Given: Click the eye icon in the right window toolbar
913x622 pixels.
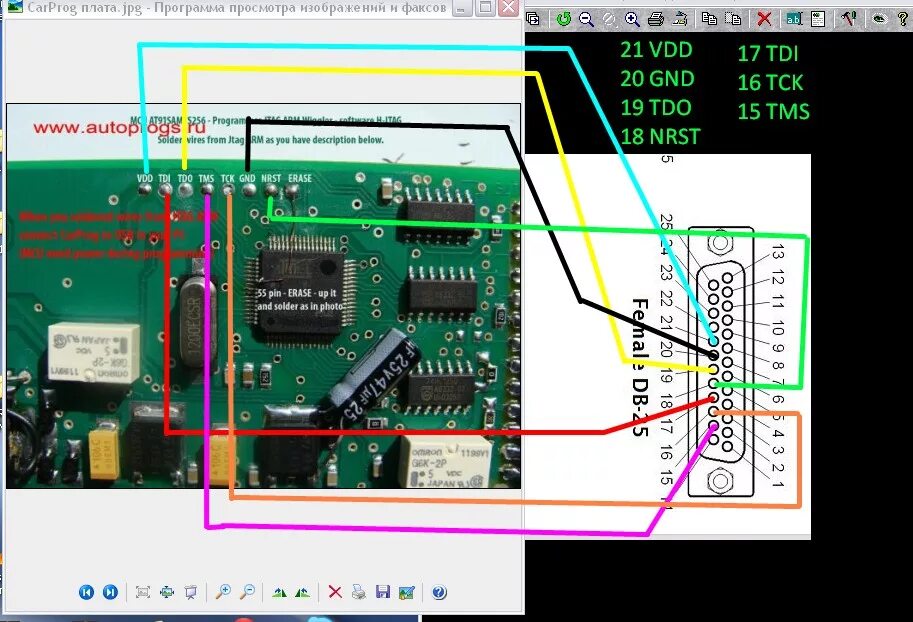Looking at the screenshot, I should click(879, 19).
